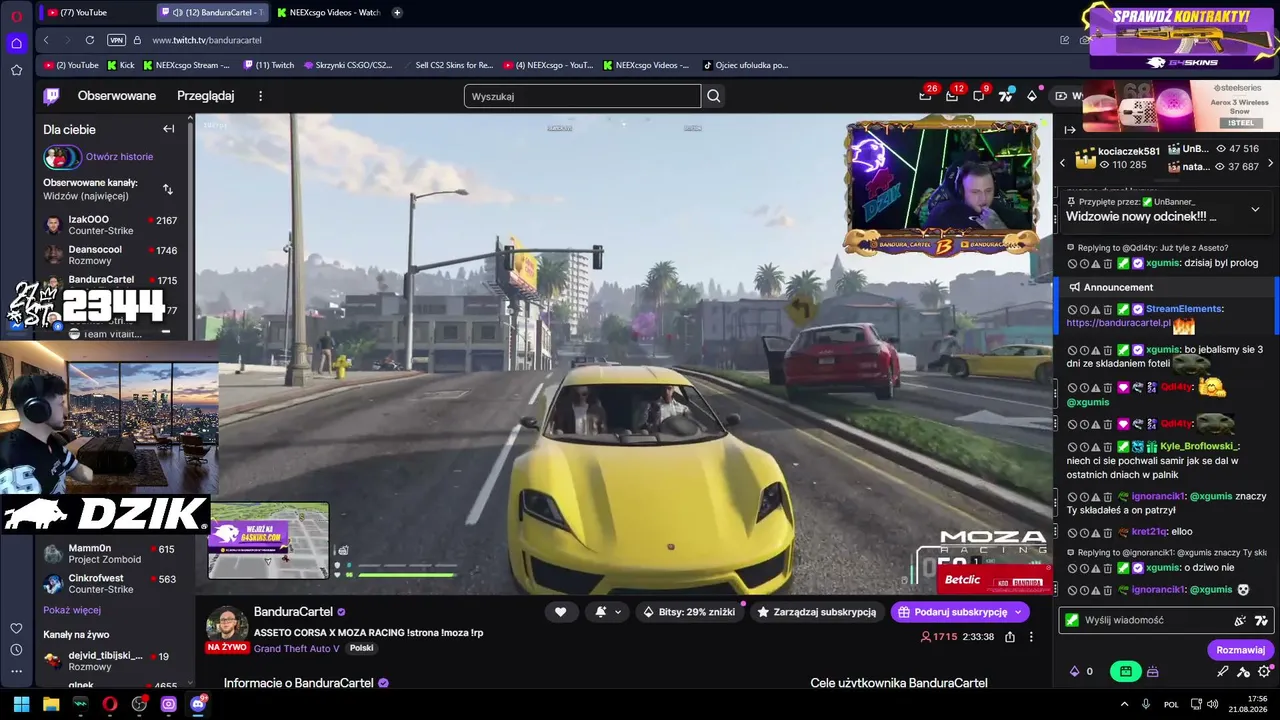Collapse the chat panel
1280x720 pixels.
(x=1069, y=129)
